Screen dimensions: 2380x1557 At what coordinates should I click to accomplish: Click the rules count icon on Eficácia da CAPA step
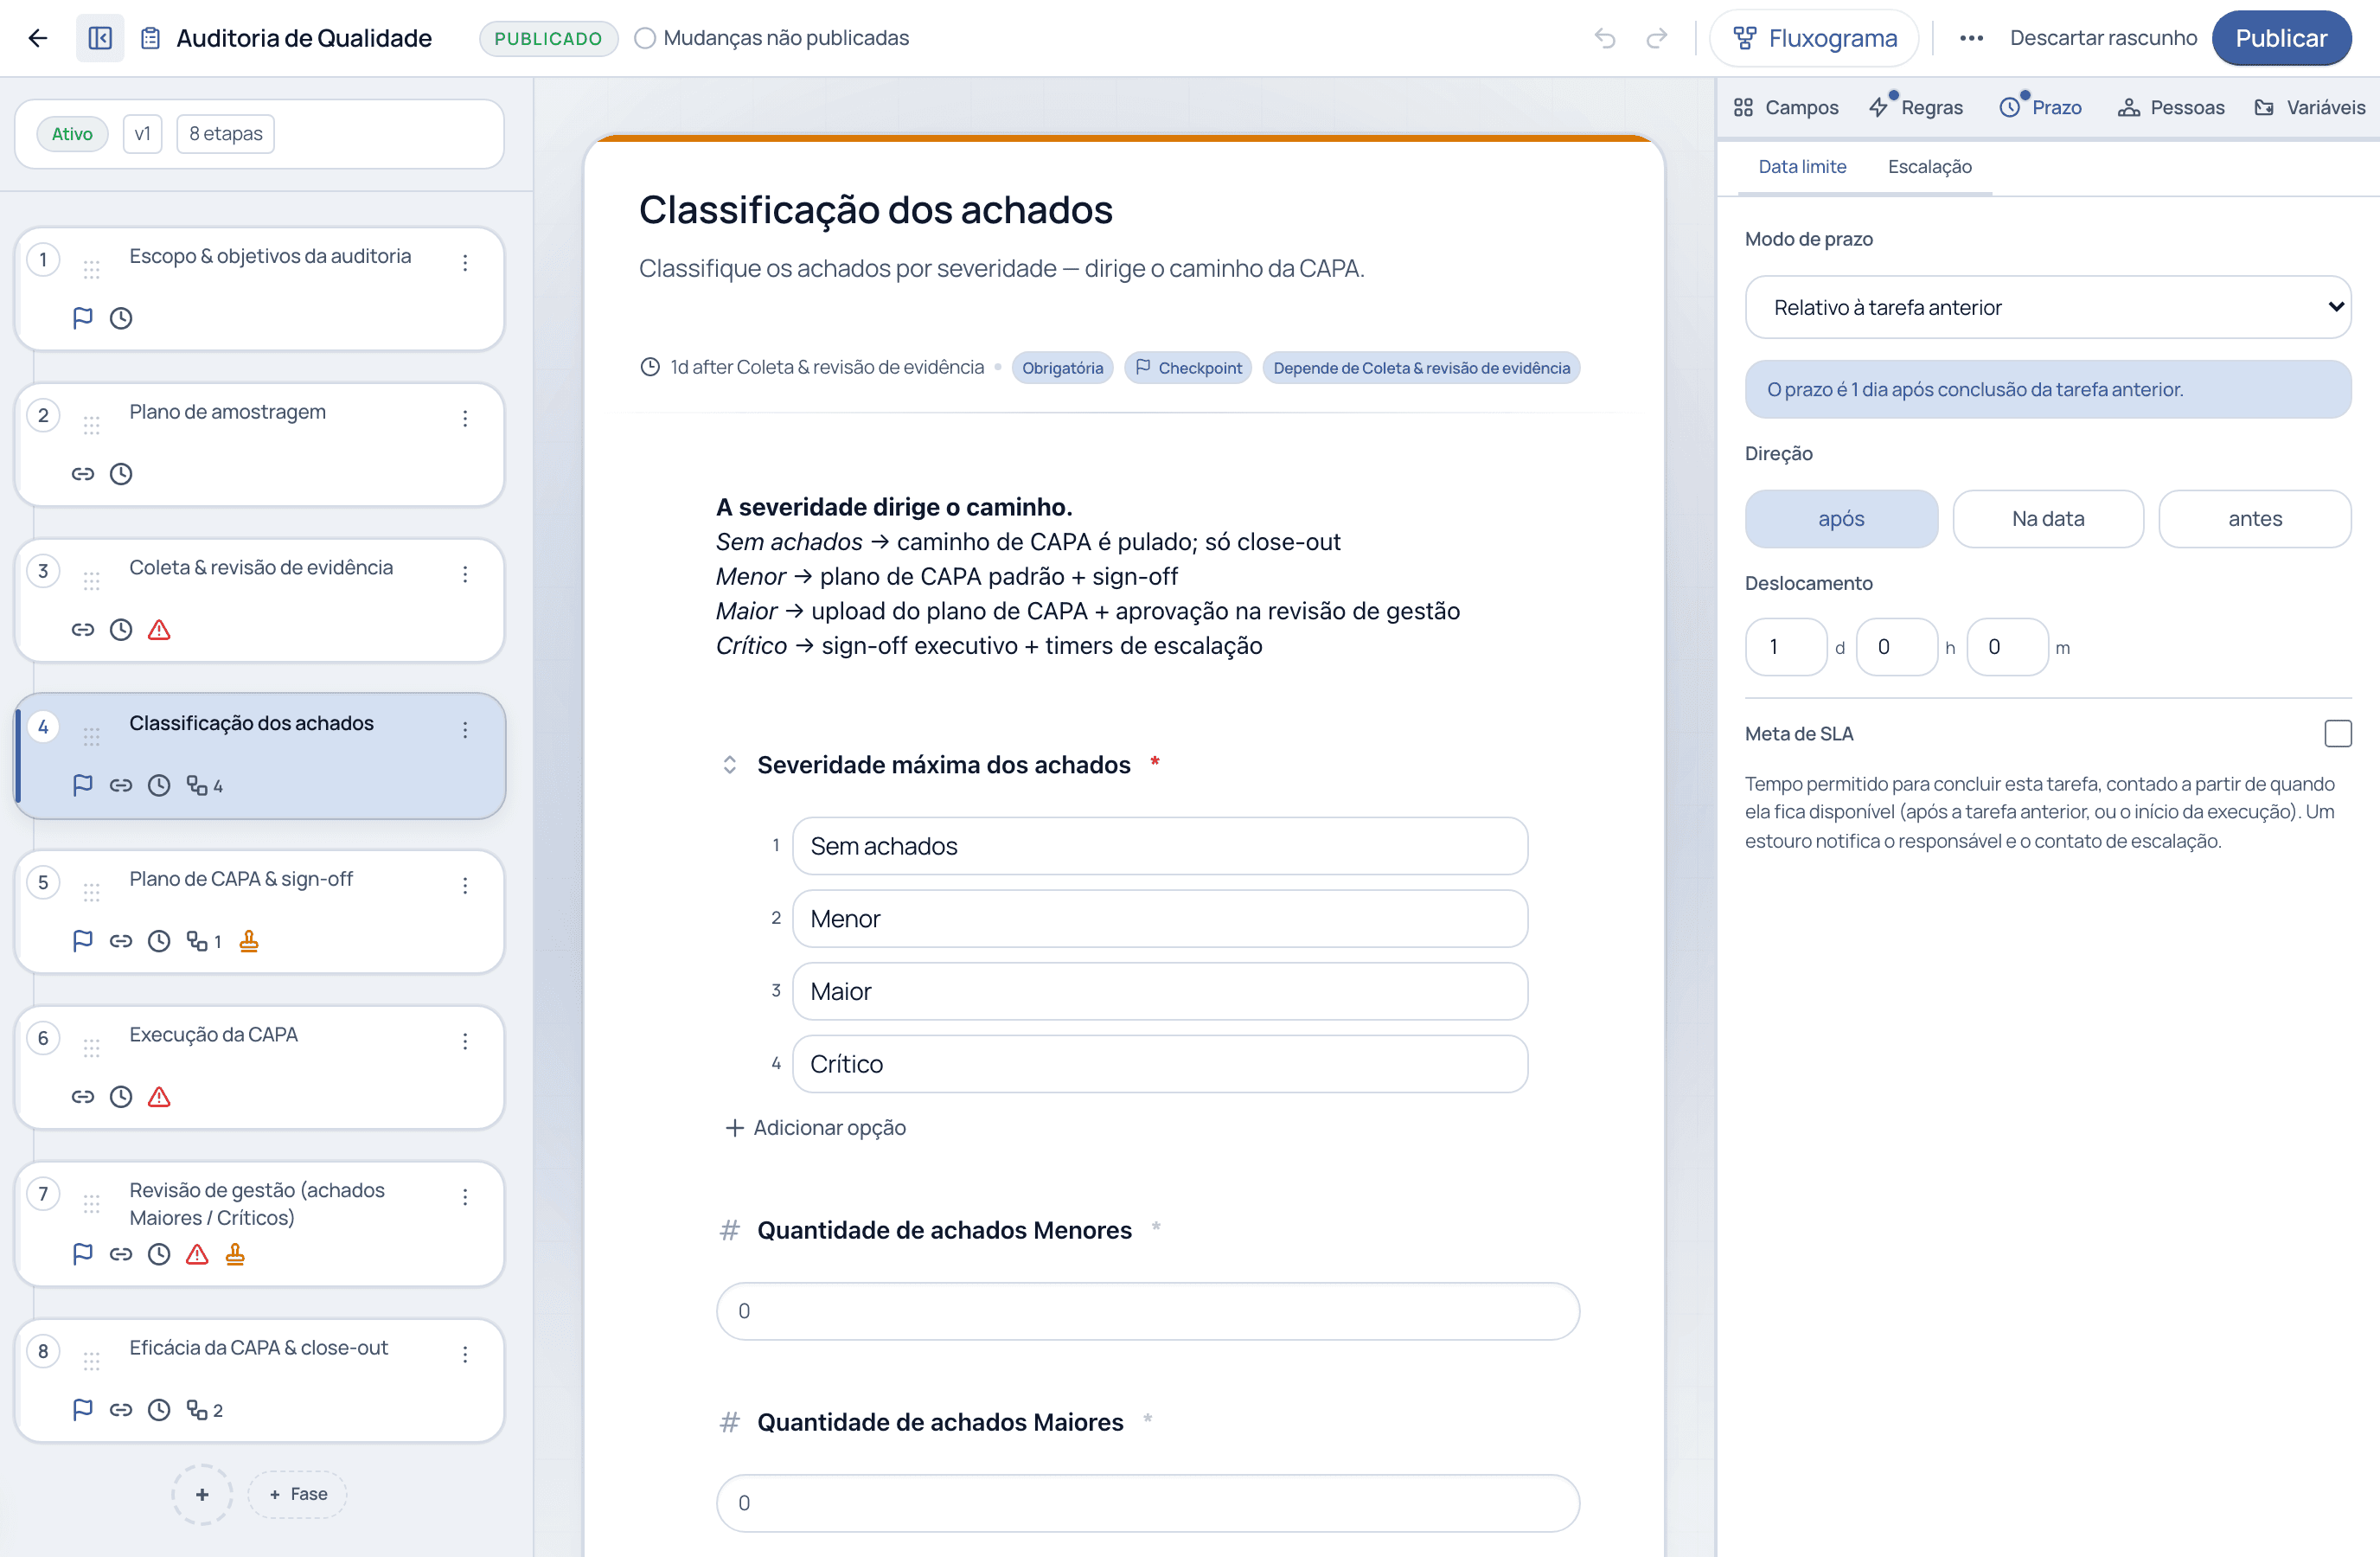(204, 1410)
